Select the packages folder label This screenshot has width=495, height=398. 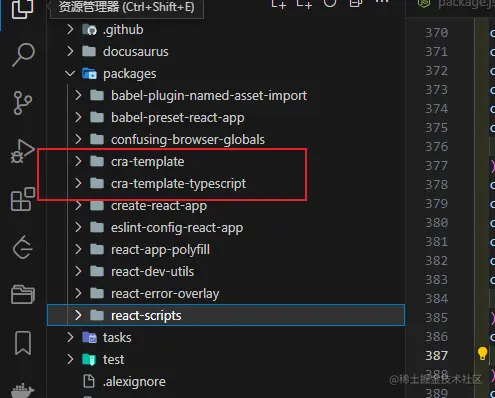(130, 74)
